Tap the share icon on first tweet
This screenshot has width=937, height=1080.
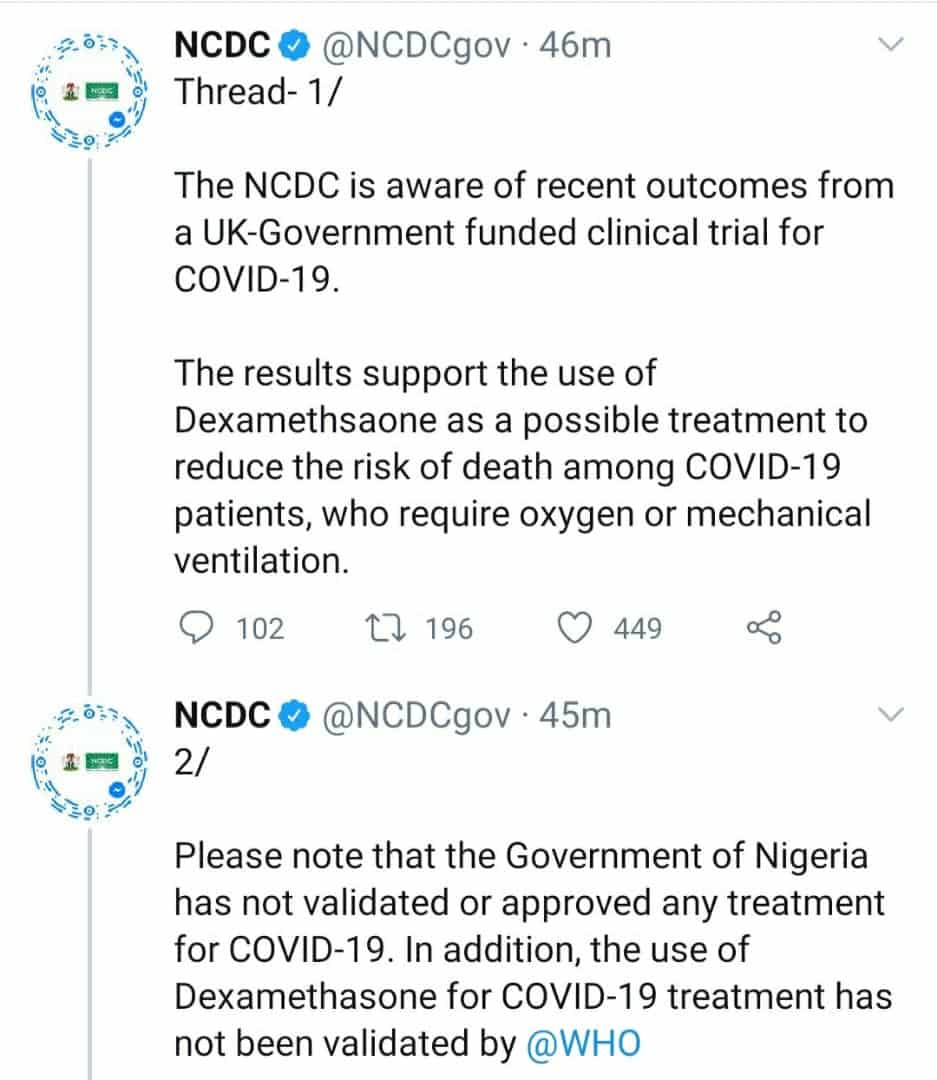click(764, 628)
